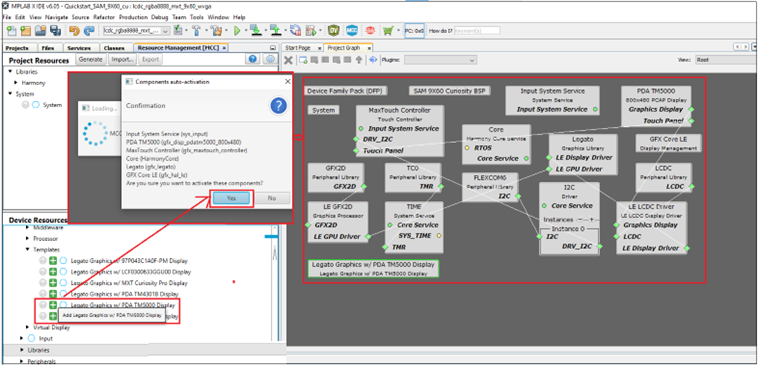
Task: Add Legato Graphics w/ MXT Curiosity Pro Display
Action: 53,282
